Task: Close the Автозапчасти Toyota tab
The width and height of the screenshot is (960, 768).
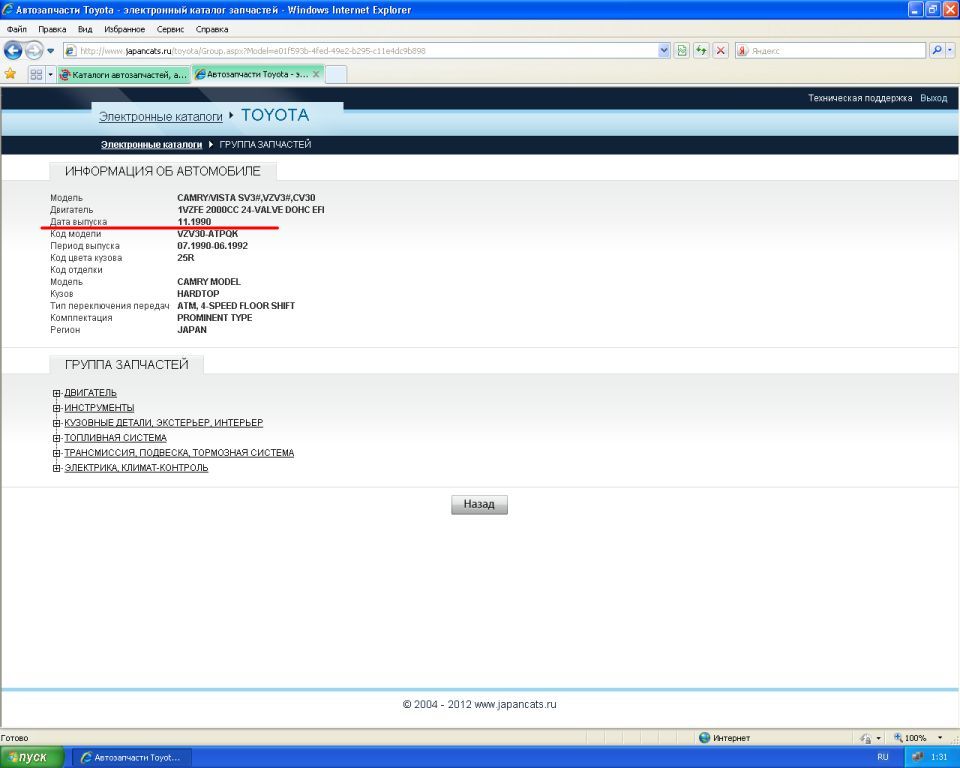Action: [317, 74]
